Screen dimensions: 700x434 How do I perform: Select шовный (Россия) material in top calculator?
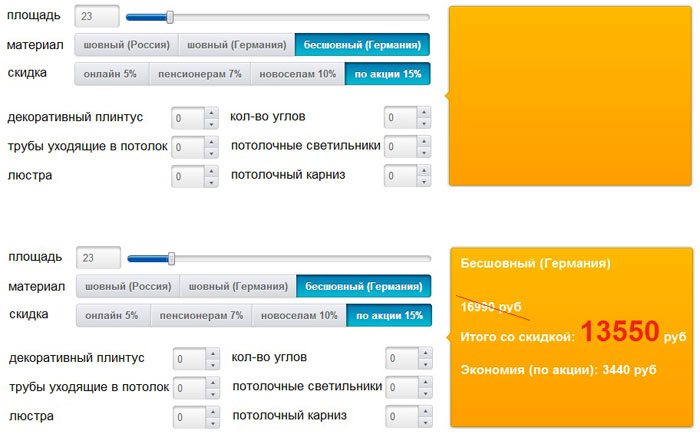[x=127, y=45]
